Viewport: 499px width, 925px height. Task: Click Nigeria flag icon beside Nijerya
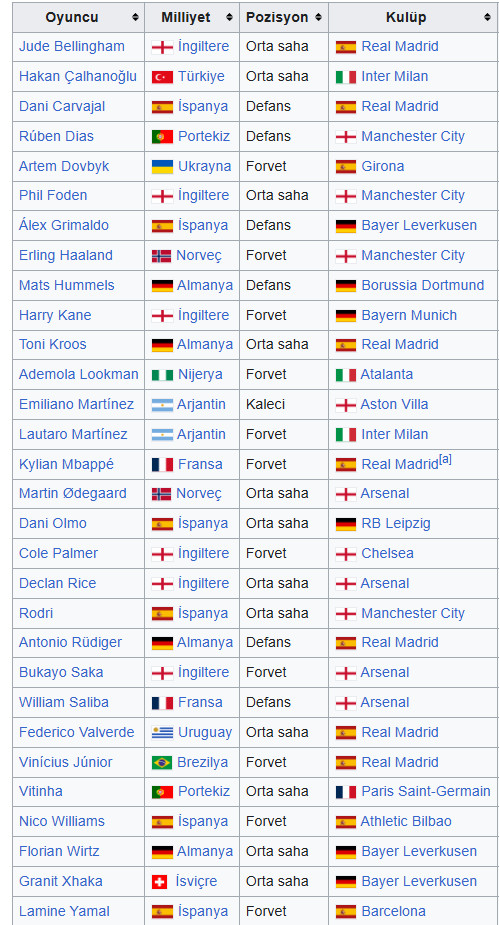click(x=162, y=375)
